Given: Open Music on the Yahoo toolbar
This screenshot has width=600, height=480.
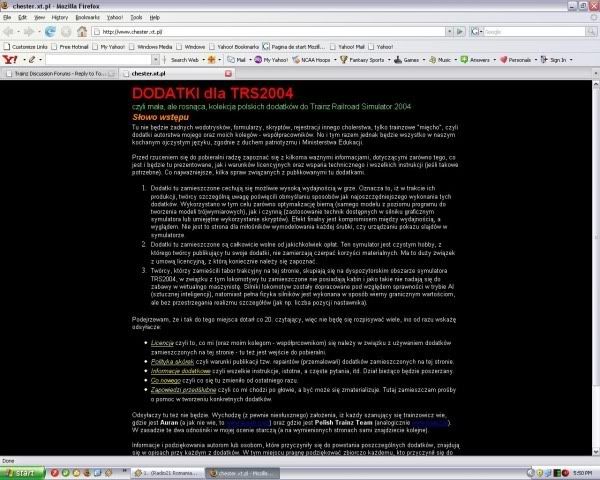Looking at the screenshot, I should pyautogui.click(x=440, y=60).
